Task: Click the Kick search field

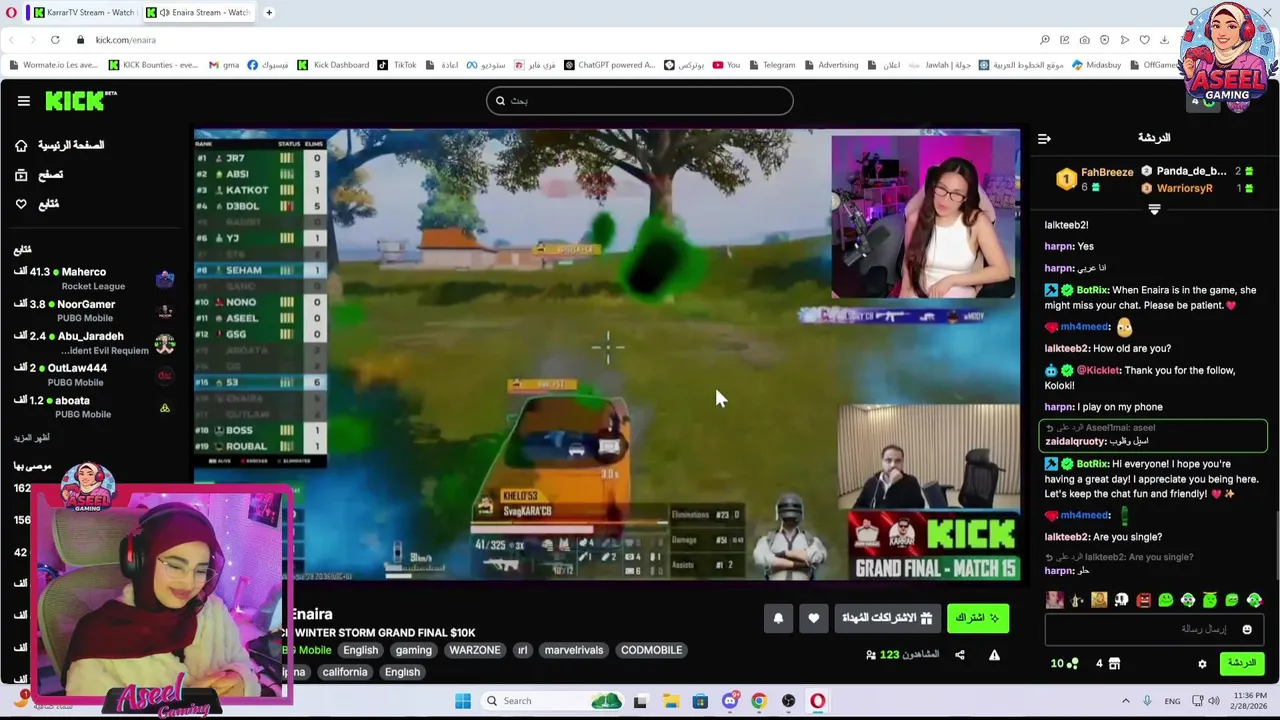Action: [x=640, y=100]
